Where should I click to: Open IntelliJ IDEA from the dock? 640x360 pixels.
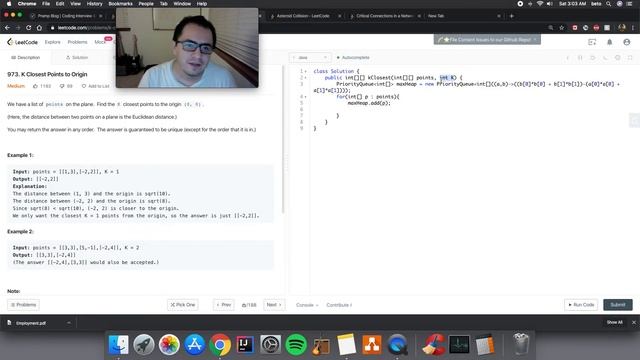pyautogui.click(x=245, y=345)
